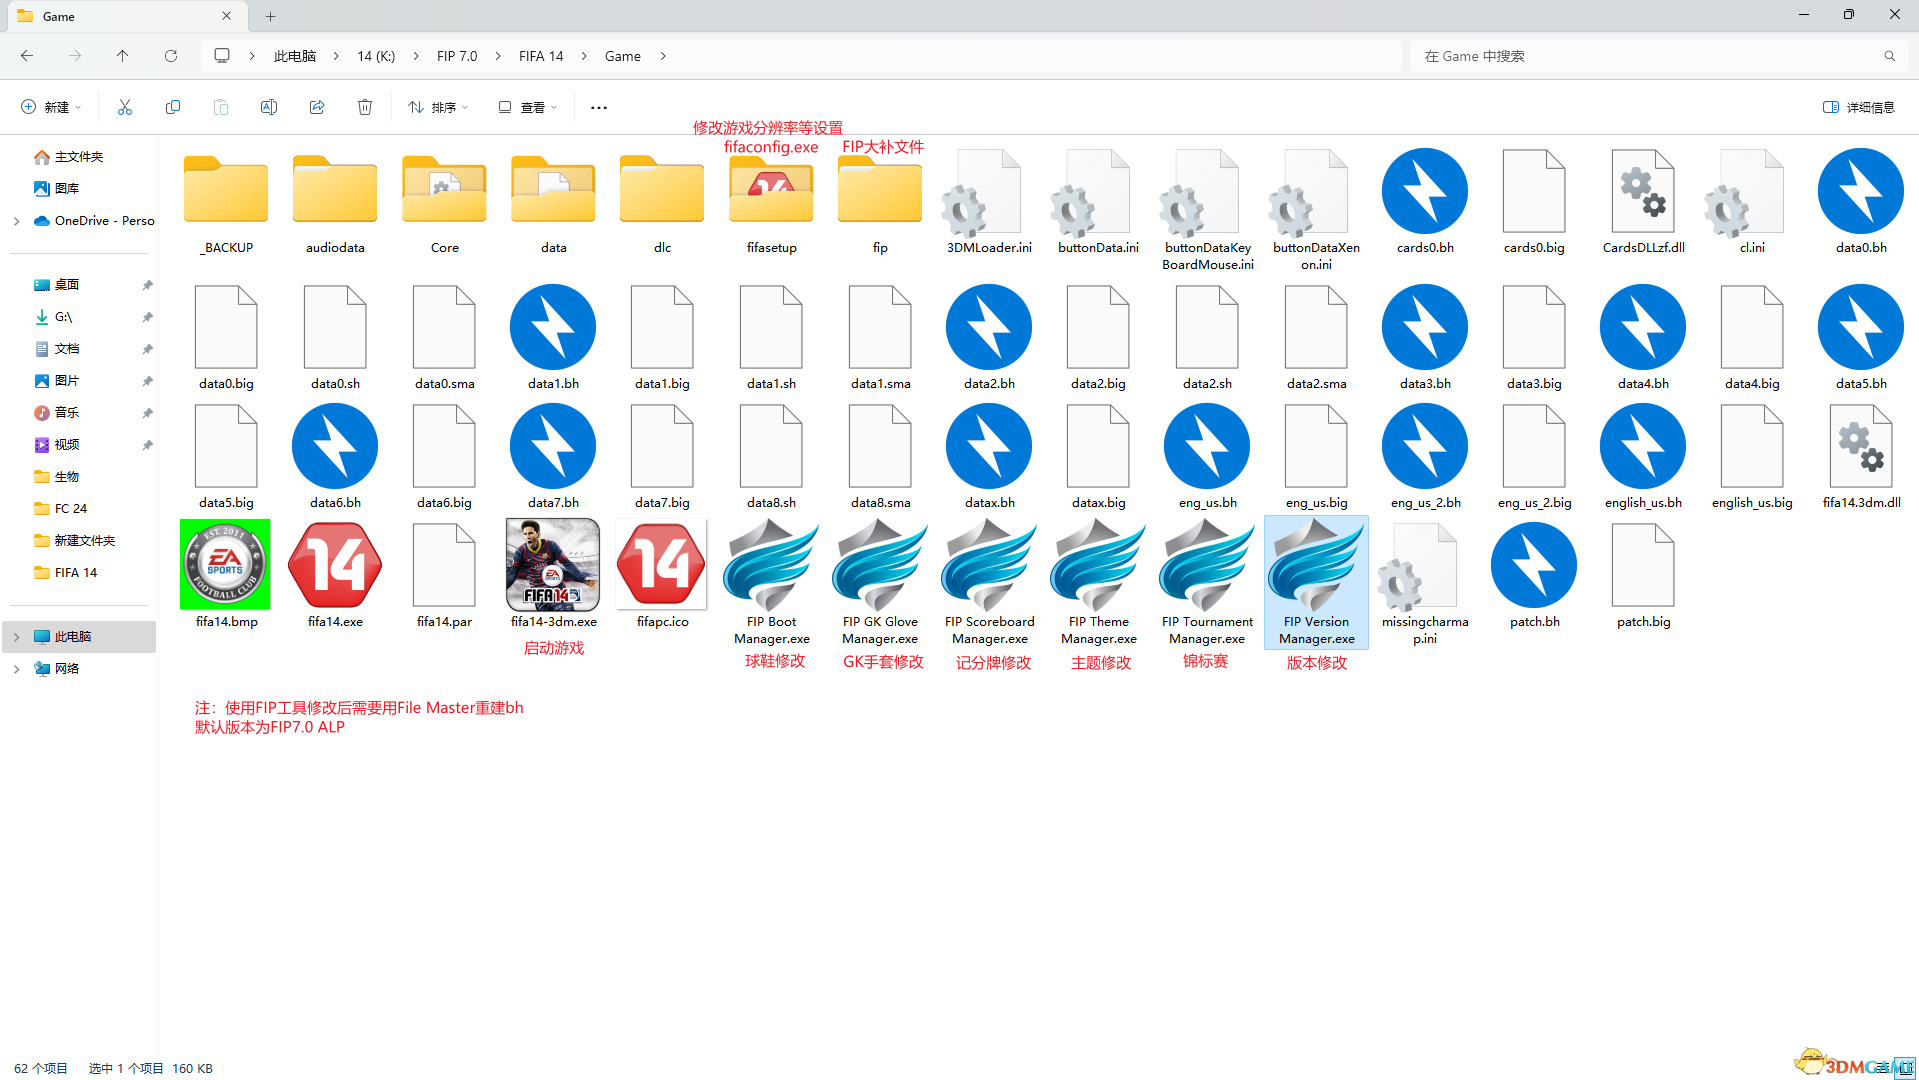The width and height of the screenshot is (1919, 1080).
Task: Click the Delete icon in the toolbar
Action: click(364, 107)
